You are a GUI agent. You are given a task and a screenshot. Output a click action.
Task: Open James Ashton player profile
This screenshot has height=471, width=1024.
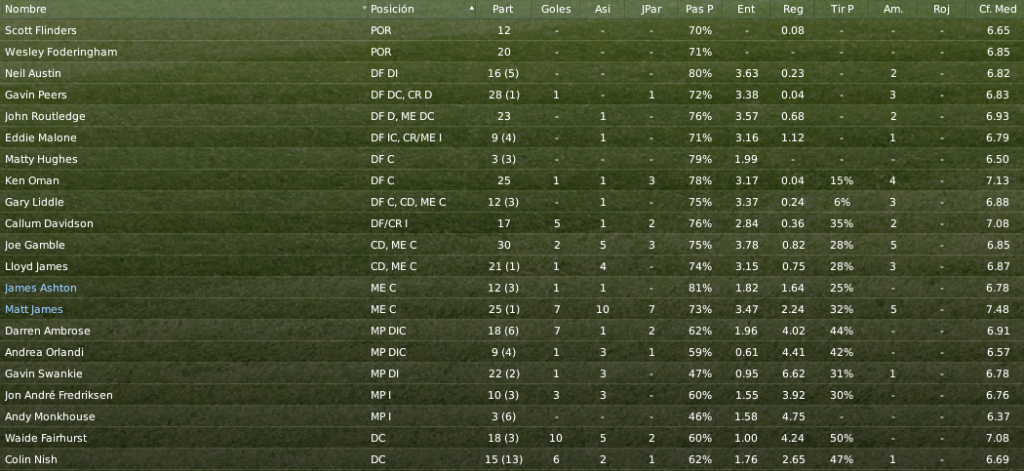[40, 287]
